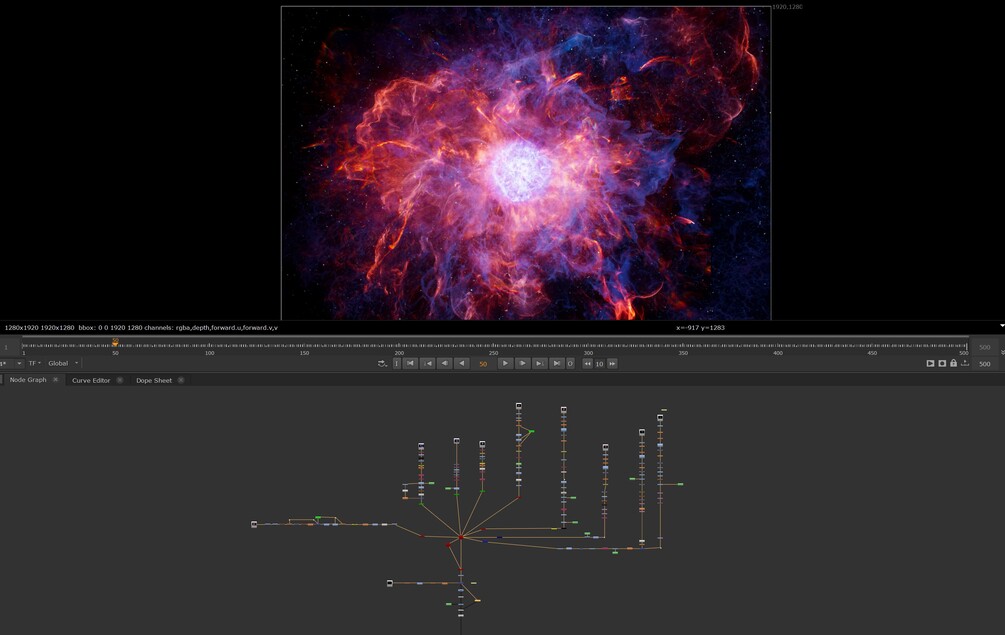The image size is (1005, 635).
Task: Click the timeline at frame 400
Action: [777, 346]
